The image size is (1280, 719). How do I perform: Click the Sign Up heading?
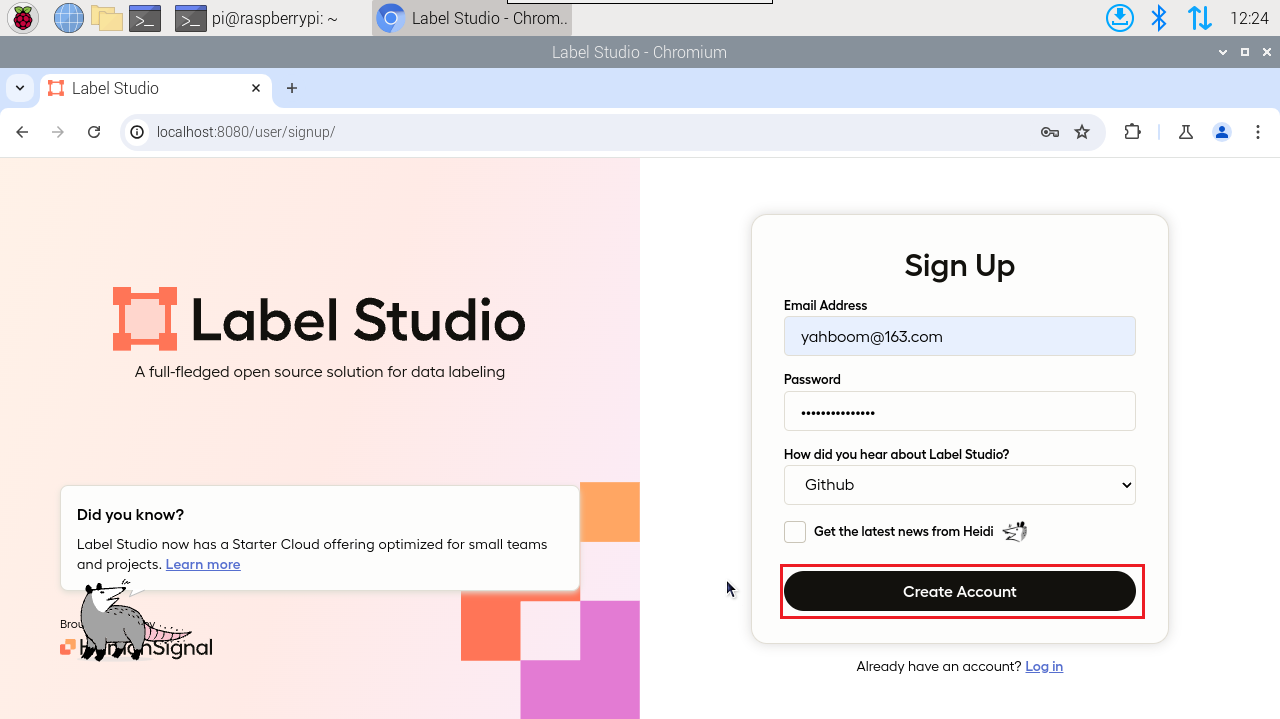click(960, 265)
